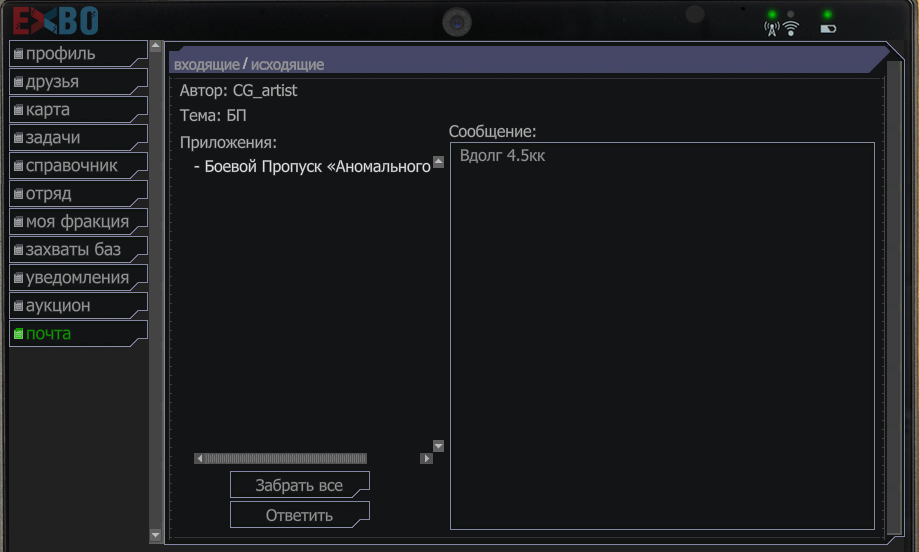Open the profile section (профиль)

point(77,53)
